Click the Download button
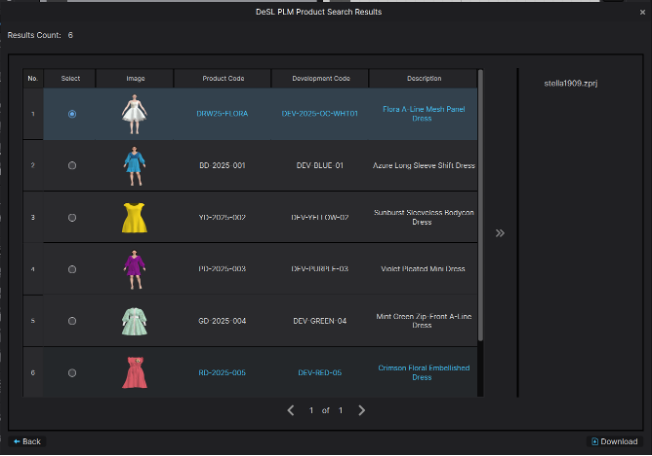Screen dimensions: 652x456 (x=614, y=441)
